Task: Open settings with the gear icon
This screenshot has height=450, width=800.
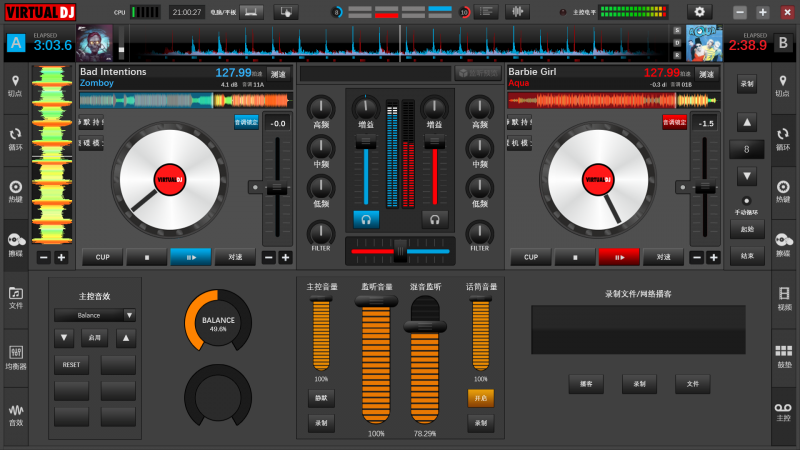Action: [699, 12]
